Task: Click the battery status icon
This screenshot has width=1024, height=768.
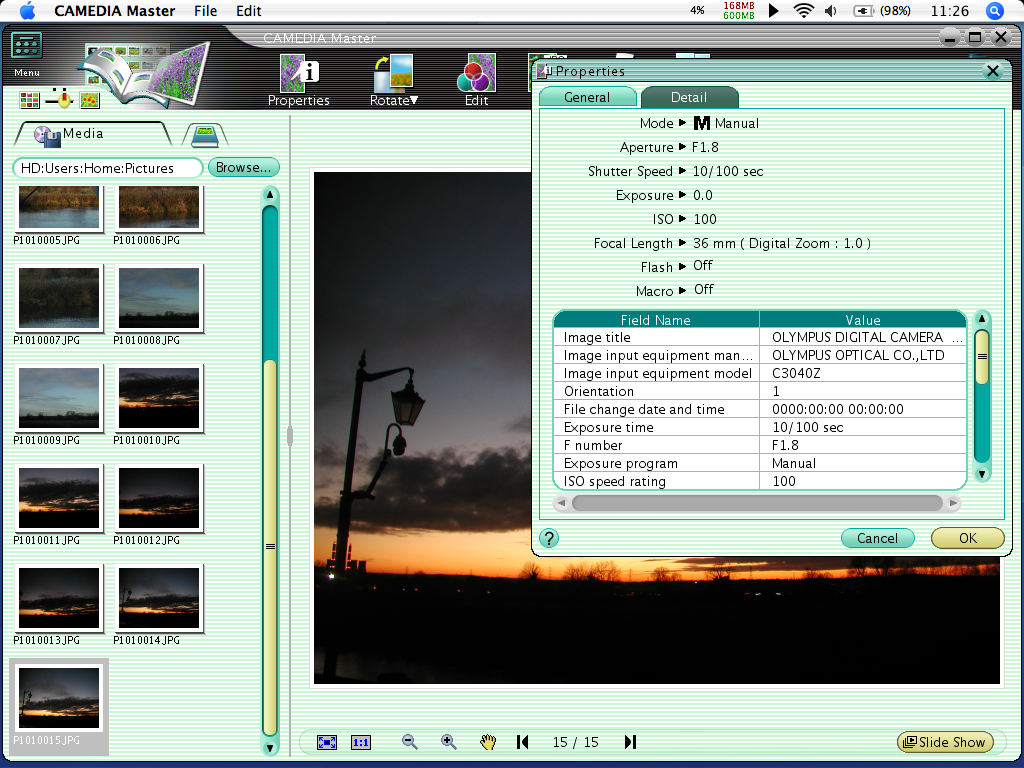Action: [863, 11]
